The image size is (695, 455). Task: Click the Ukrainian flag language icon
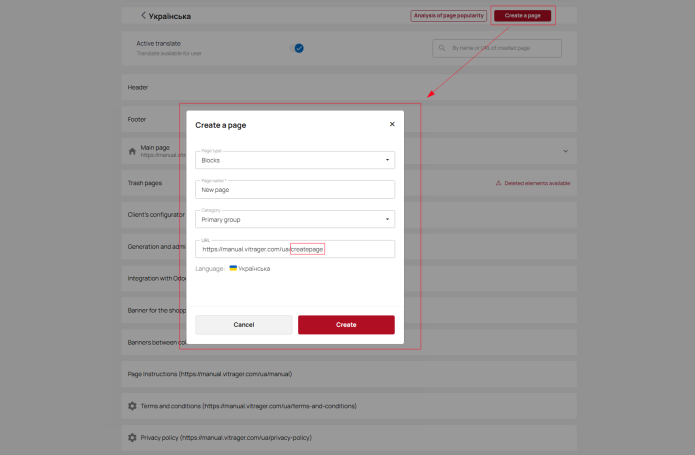pyautogui.click(x=233, y=268)
